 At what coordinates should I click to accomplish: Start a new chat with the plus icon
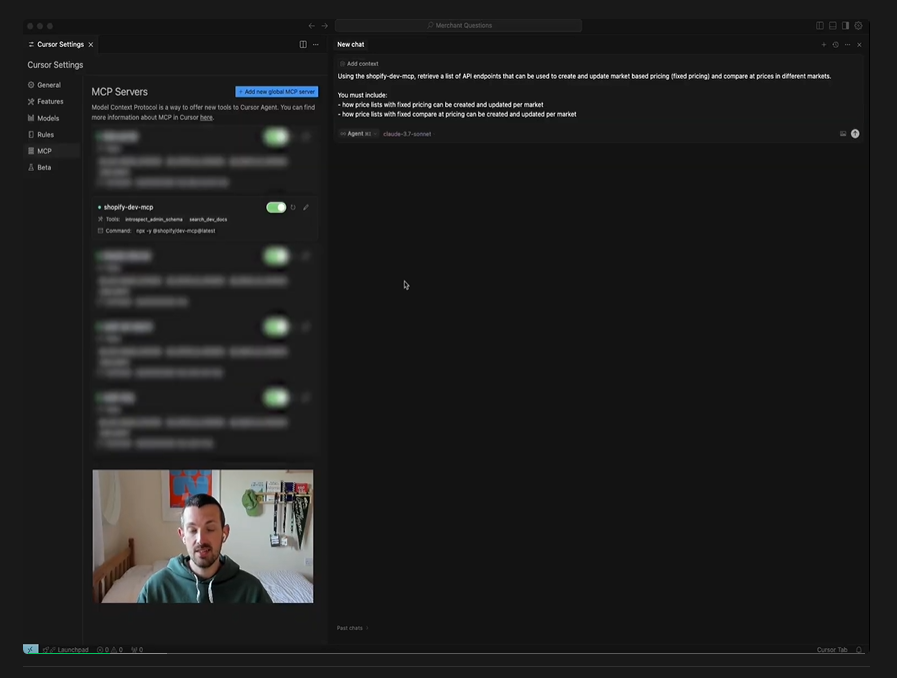pyautogui.click(x=824, y=44)
